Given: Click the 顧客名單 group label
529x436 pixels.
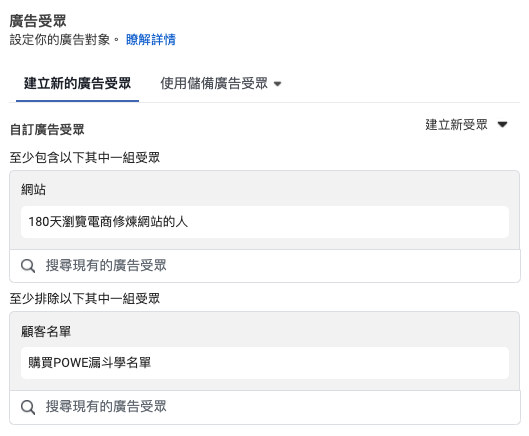Looking at the screenshot, I should click(46, 331).
